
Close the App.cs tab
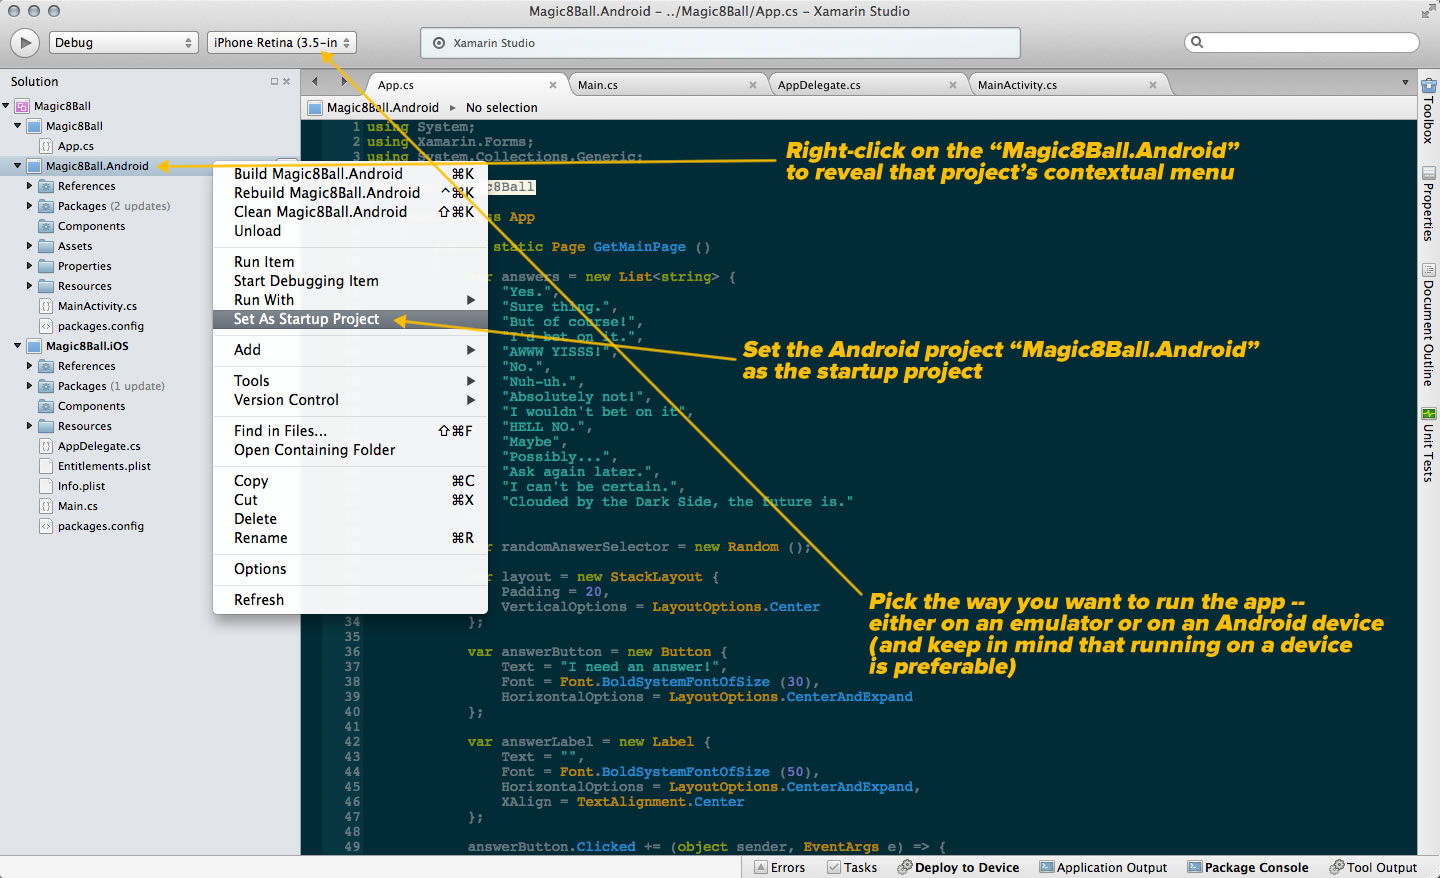point(553,85)
